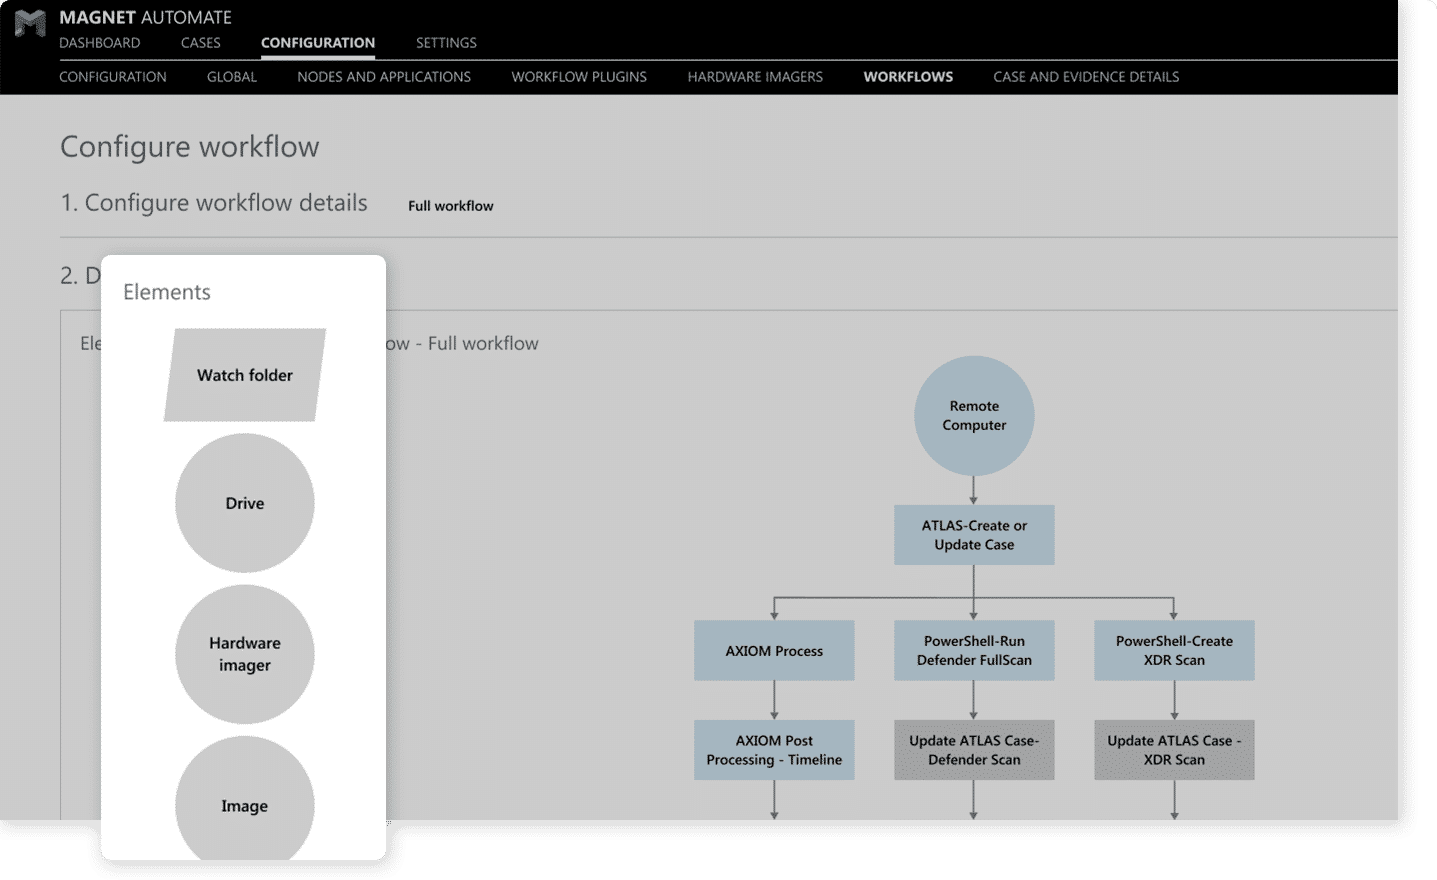The width and height of the screenshot is (1437, 880).
Task: Select the PowerShell-Run Defender FullScan node
Action: (974, 651)
